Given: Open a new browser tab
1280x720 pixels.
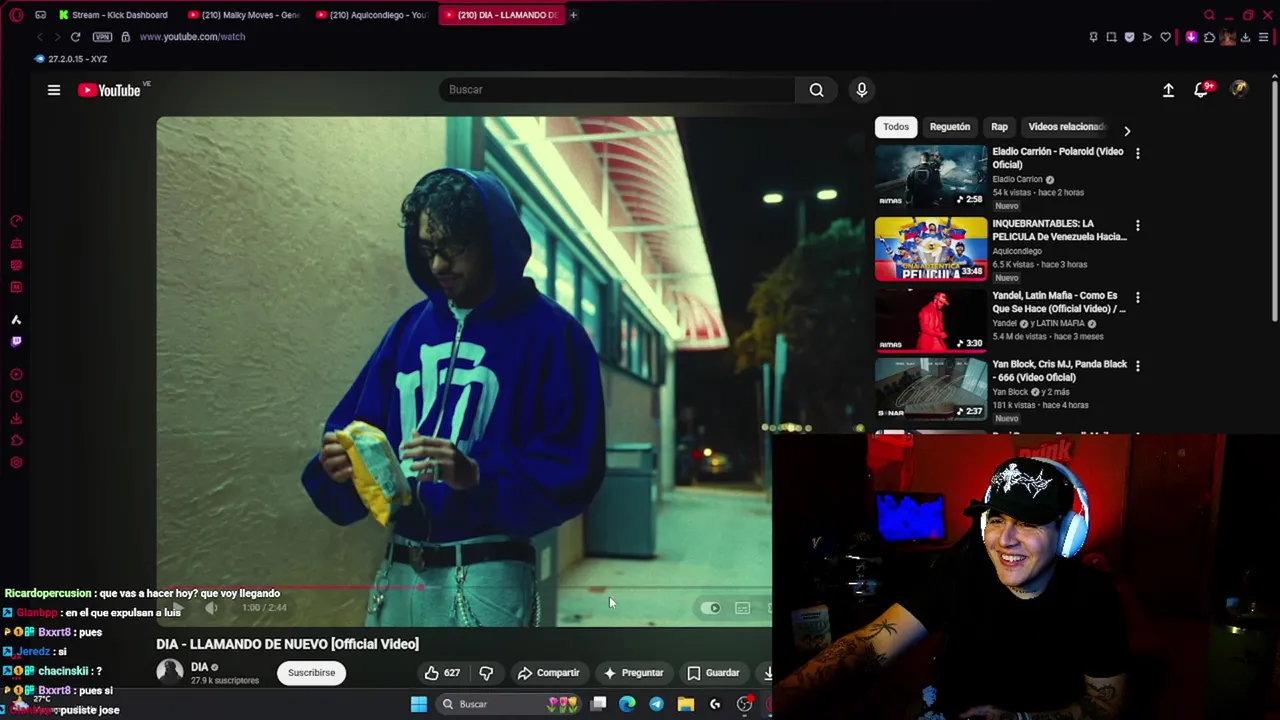Looking at the screenshot, I should (x=573, y=15).
